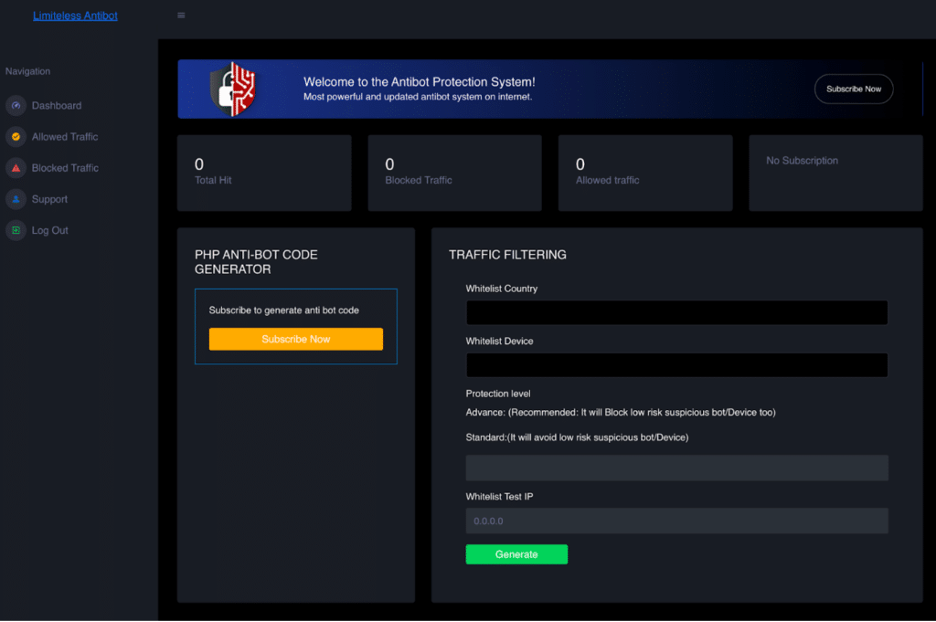
Task: Focus the Whitelist Country input field
Action: click(676, 313)
